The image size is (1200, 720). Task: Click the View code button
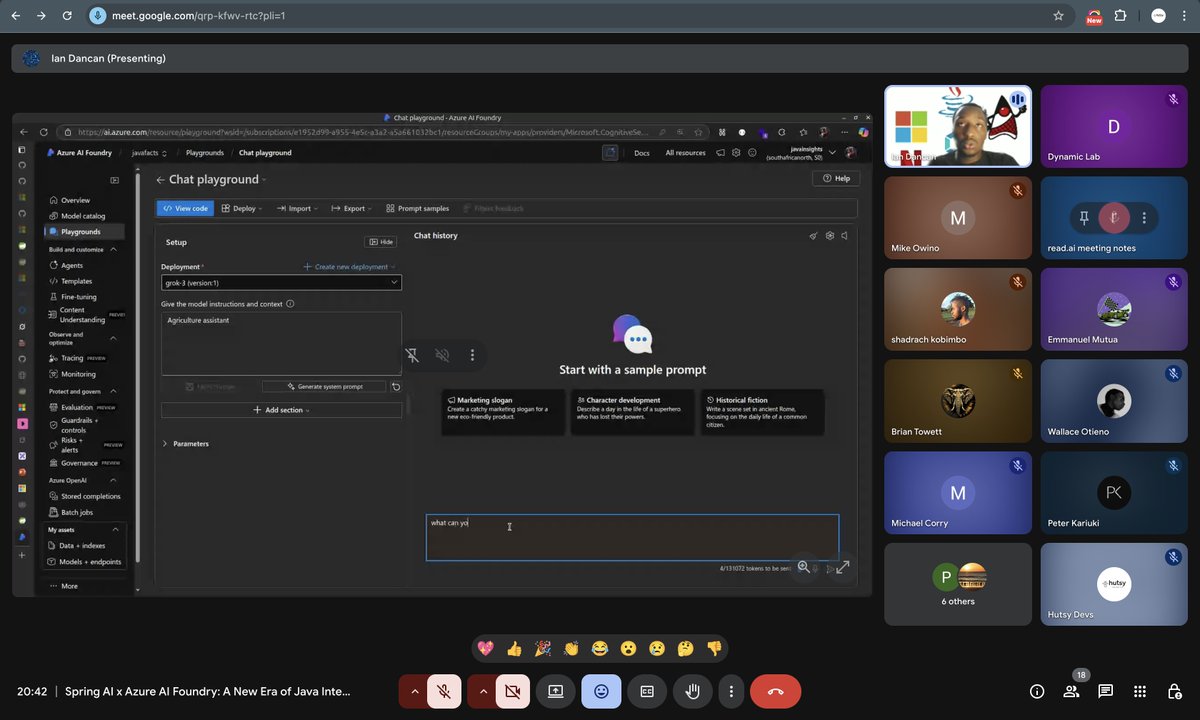186,208
